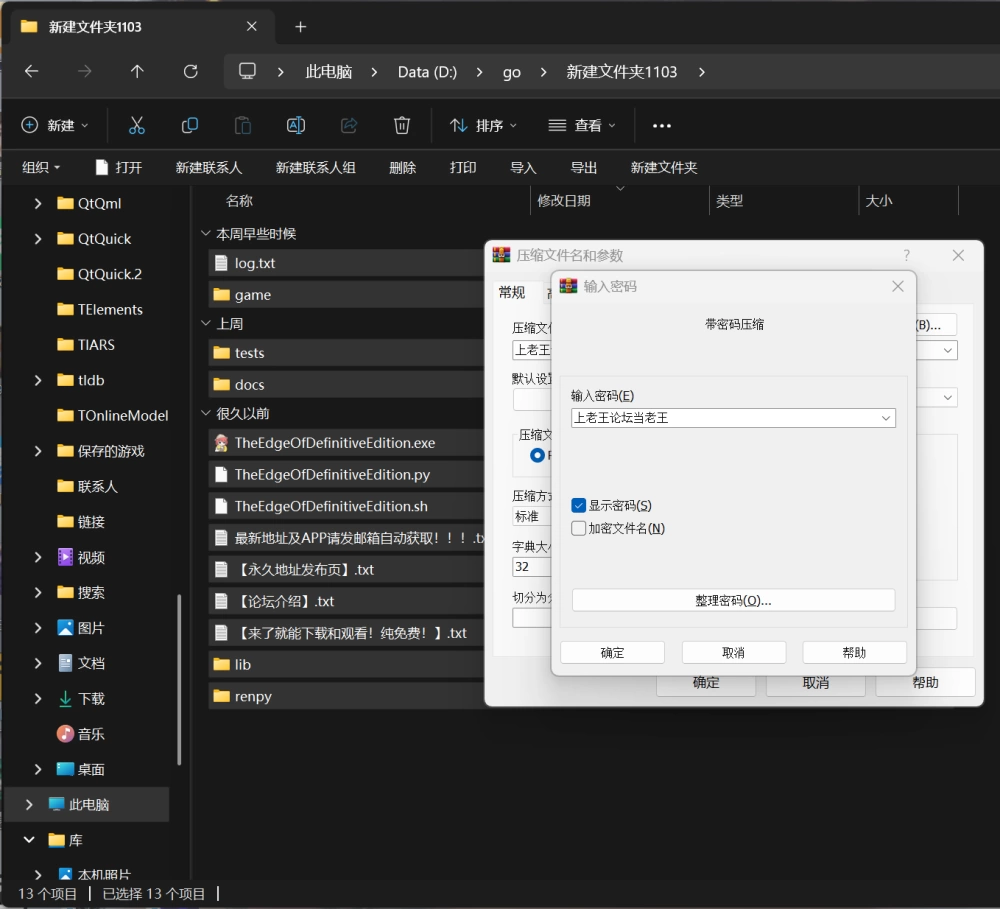Refresh the current folder view
The width and height of the screenshot is (1000, 909).
[190, 71]
